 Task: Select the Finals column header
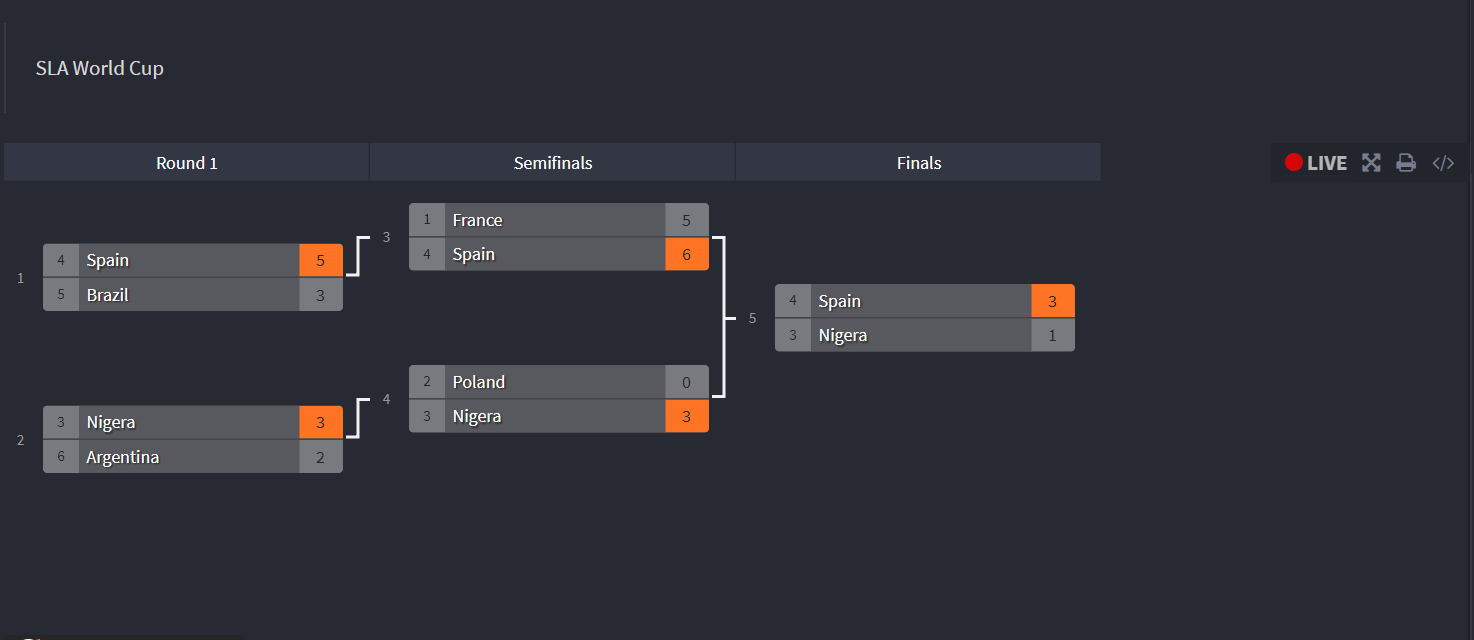coord(919,163)
